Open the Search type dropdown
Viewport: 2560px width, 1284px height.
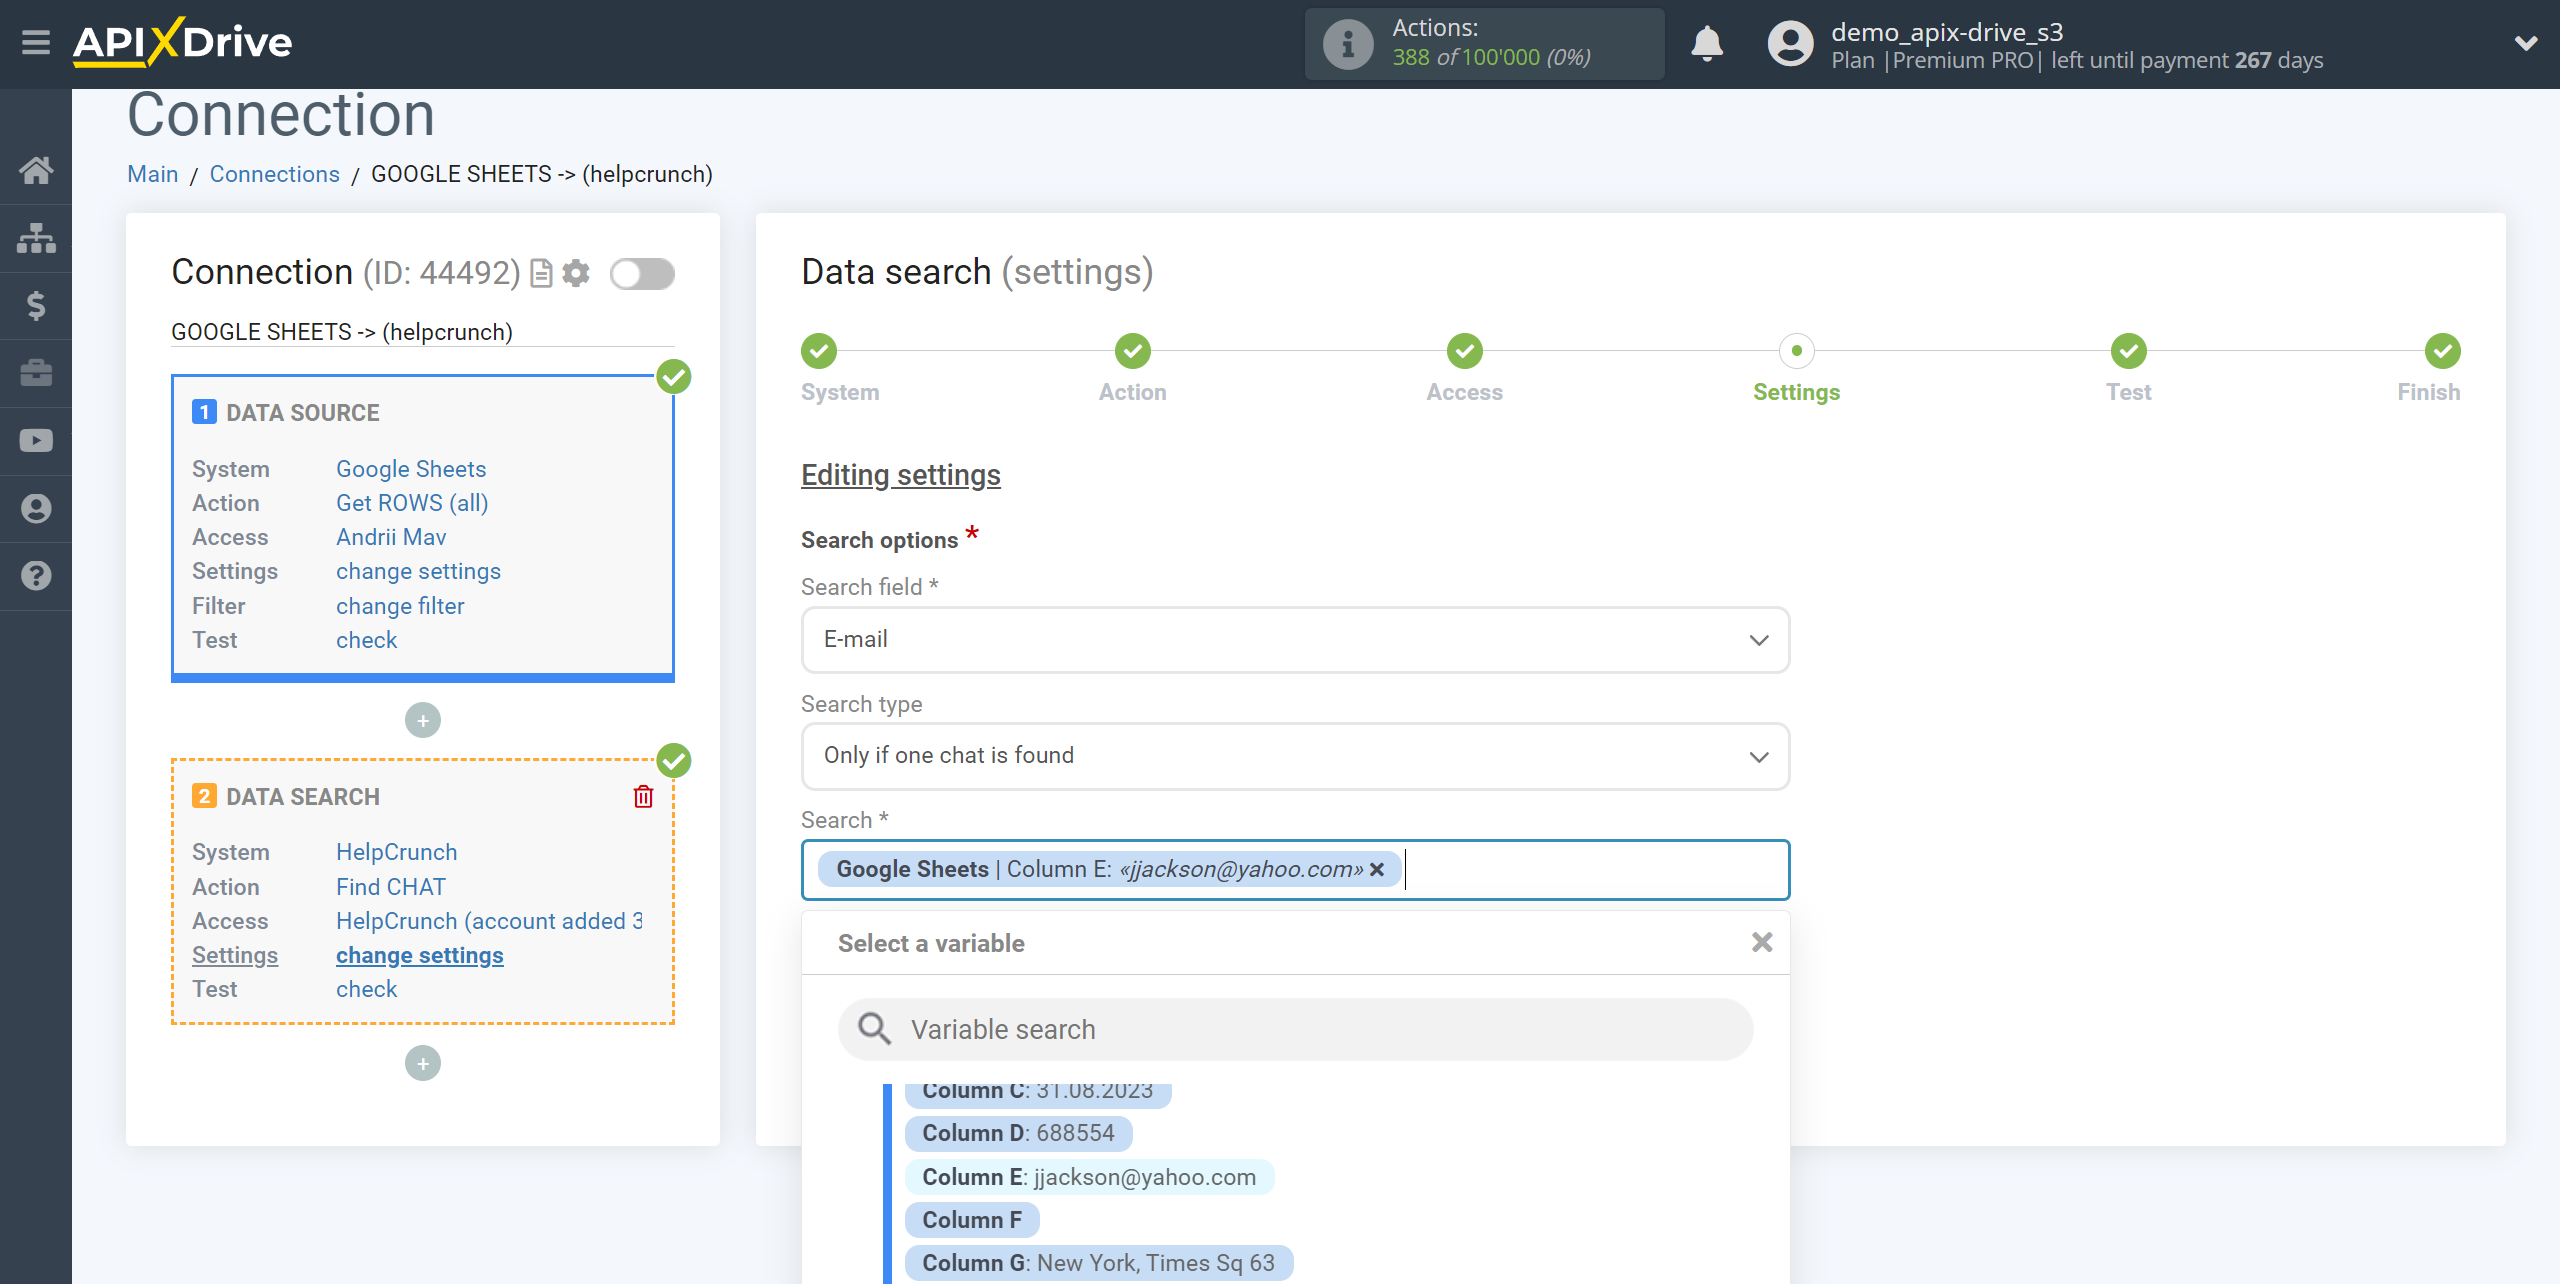click(1295, 756)
